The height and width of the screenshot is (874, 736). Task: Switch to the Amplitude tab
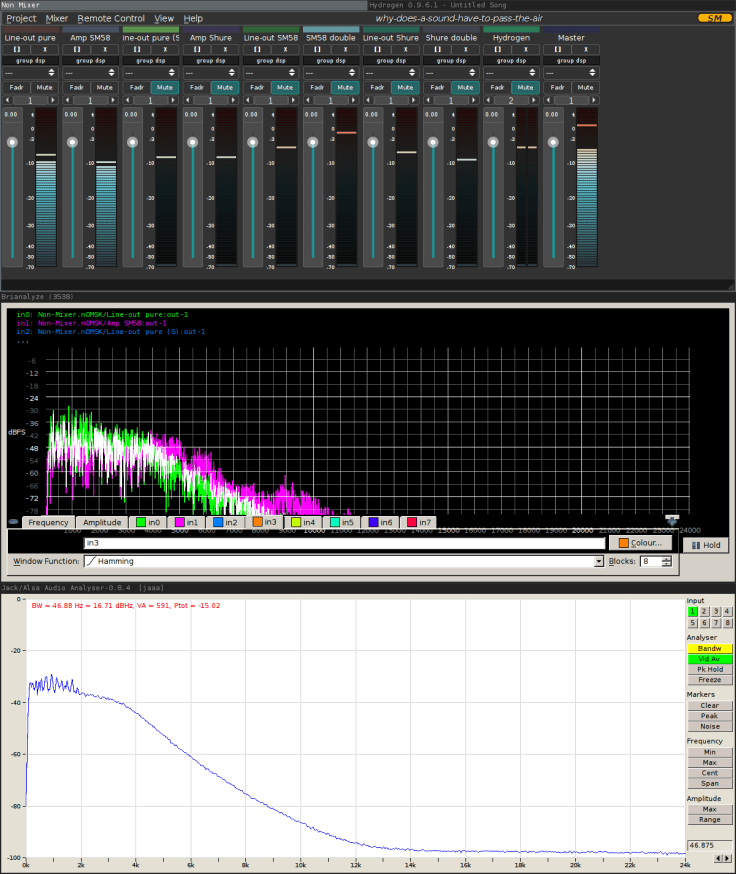point(102,523)
